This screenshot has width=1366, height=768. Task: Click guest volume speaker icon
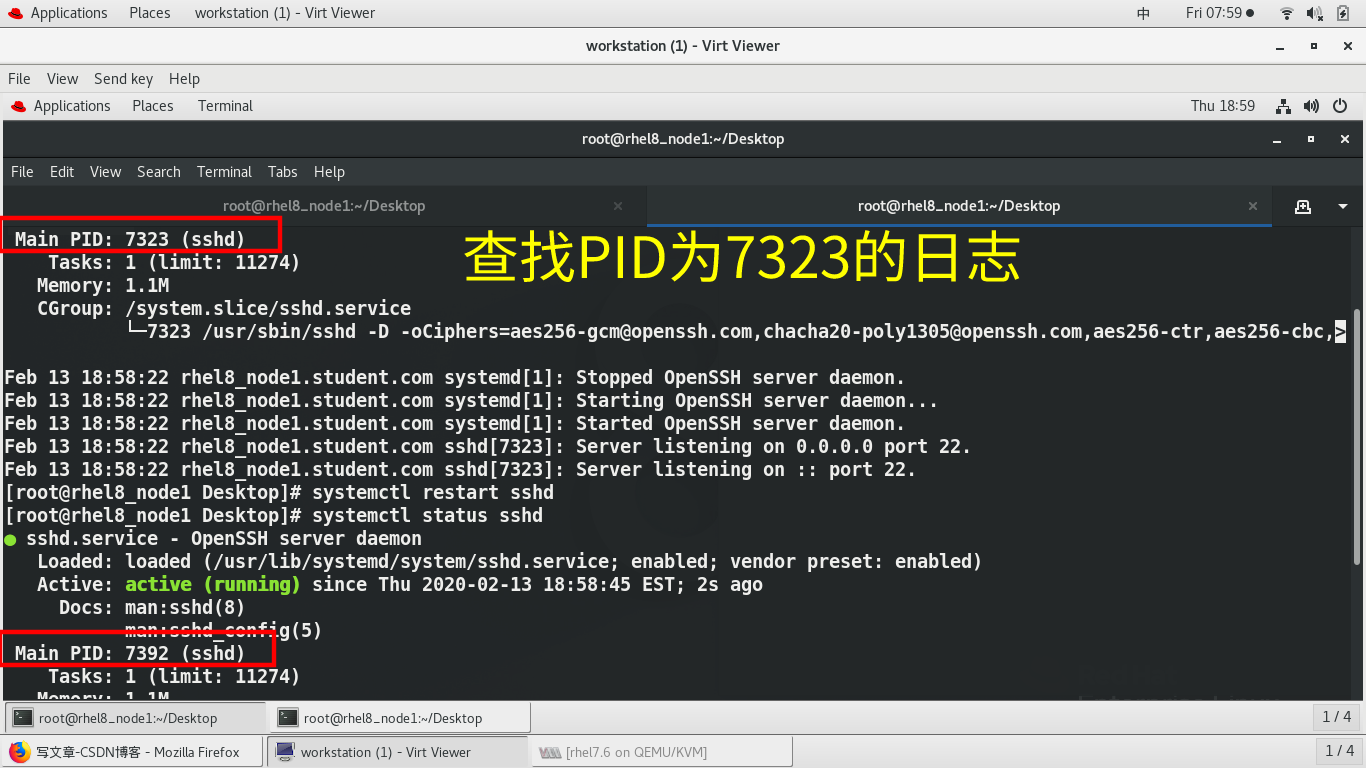click(1312, 106)
